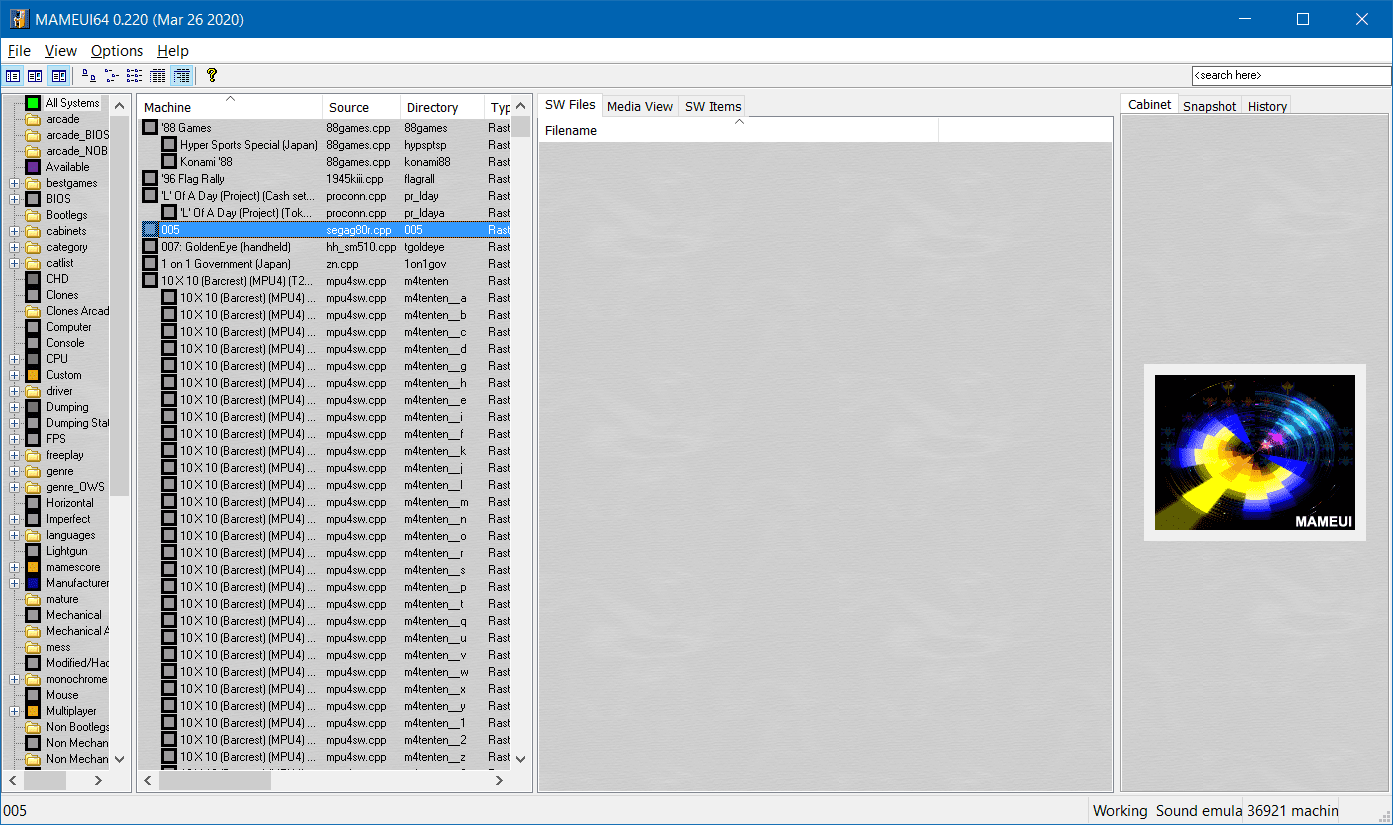Toggle the folder list pane toolbar button
Image resolution: width=1393 pixels, height=825 pixels.
tap(13, 75)
